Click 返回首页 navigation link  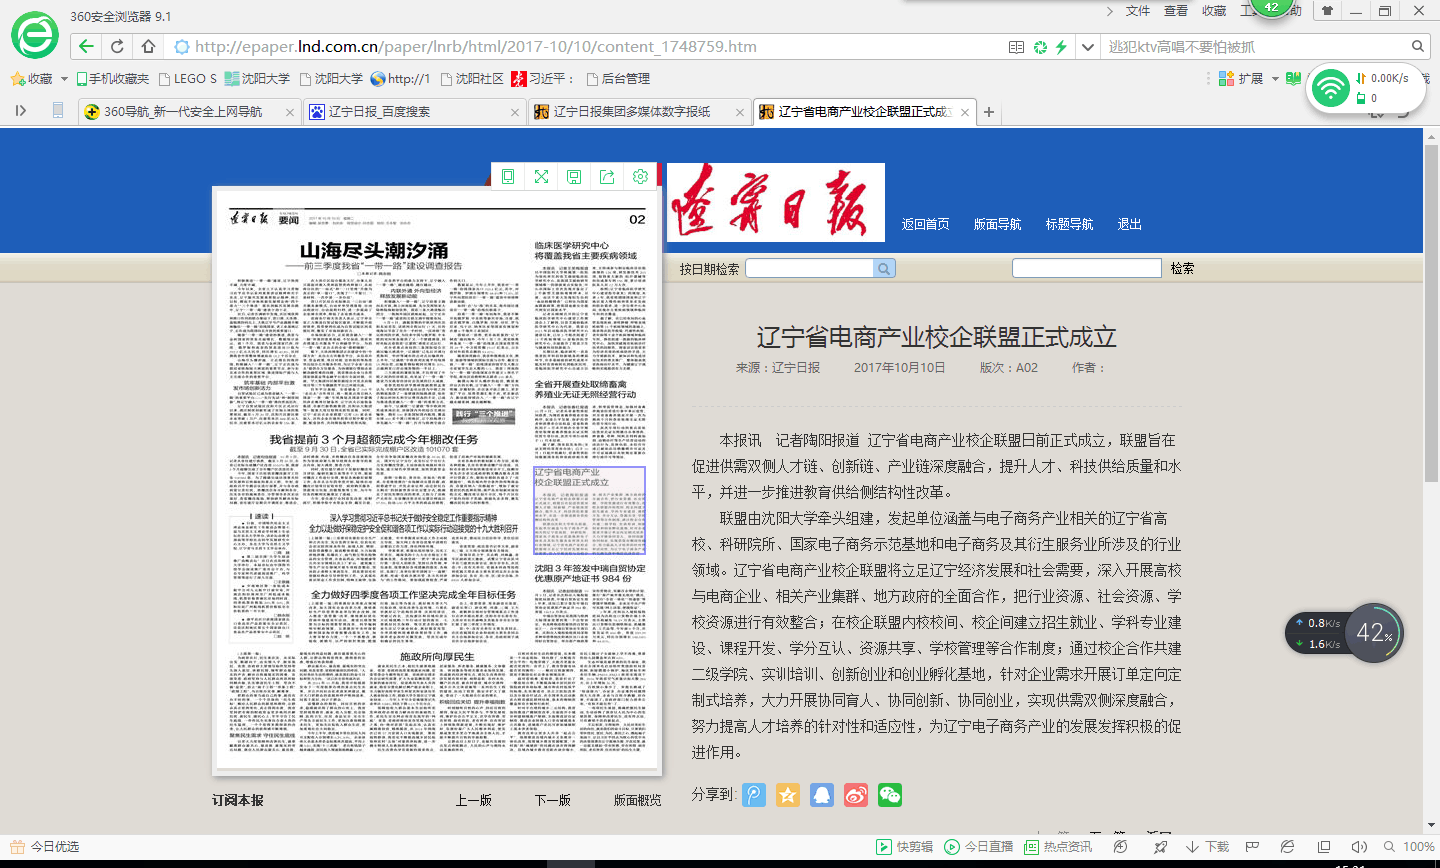[x=925, y=224]
